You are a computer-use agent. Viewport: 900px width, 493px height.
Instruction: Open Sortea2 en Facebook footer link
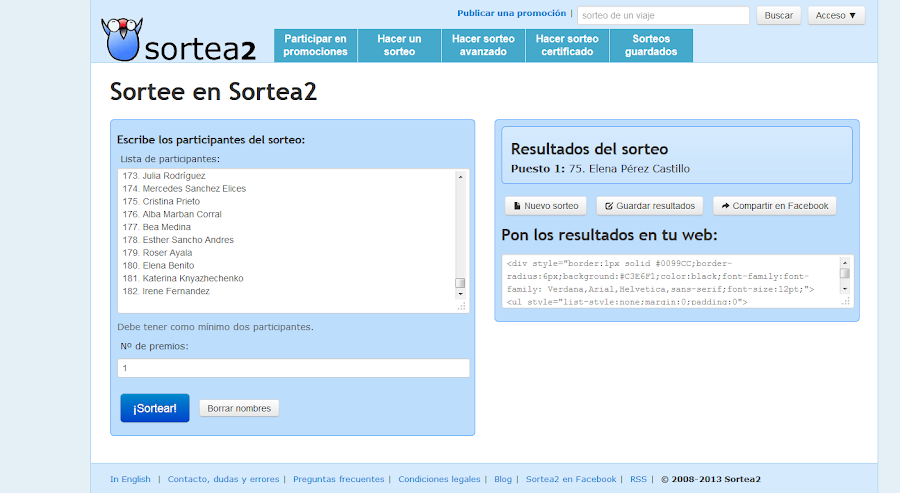click(x=571, y=479)
